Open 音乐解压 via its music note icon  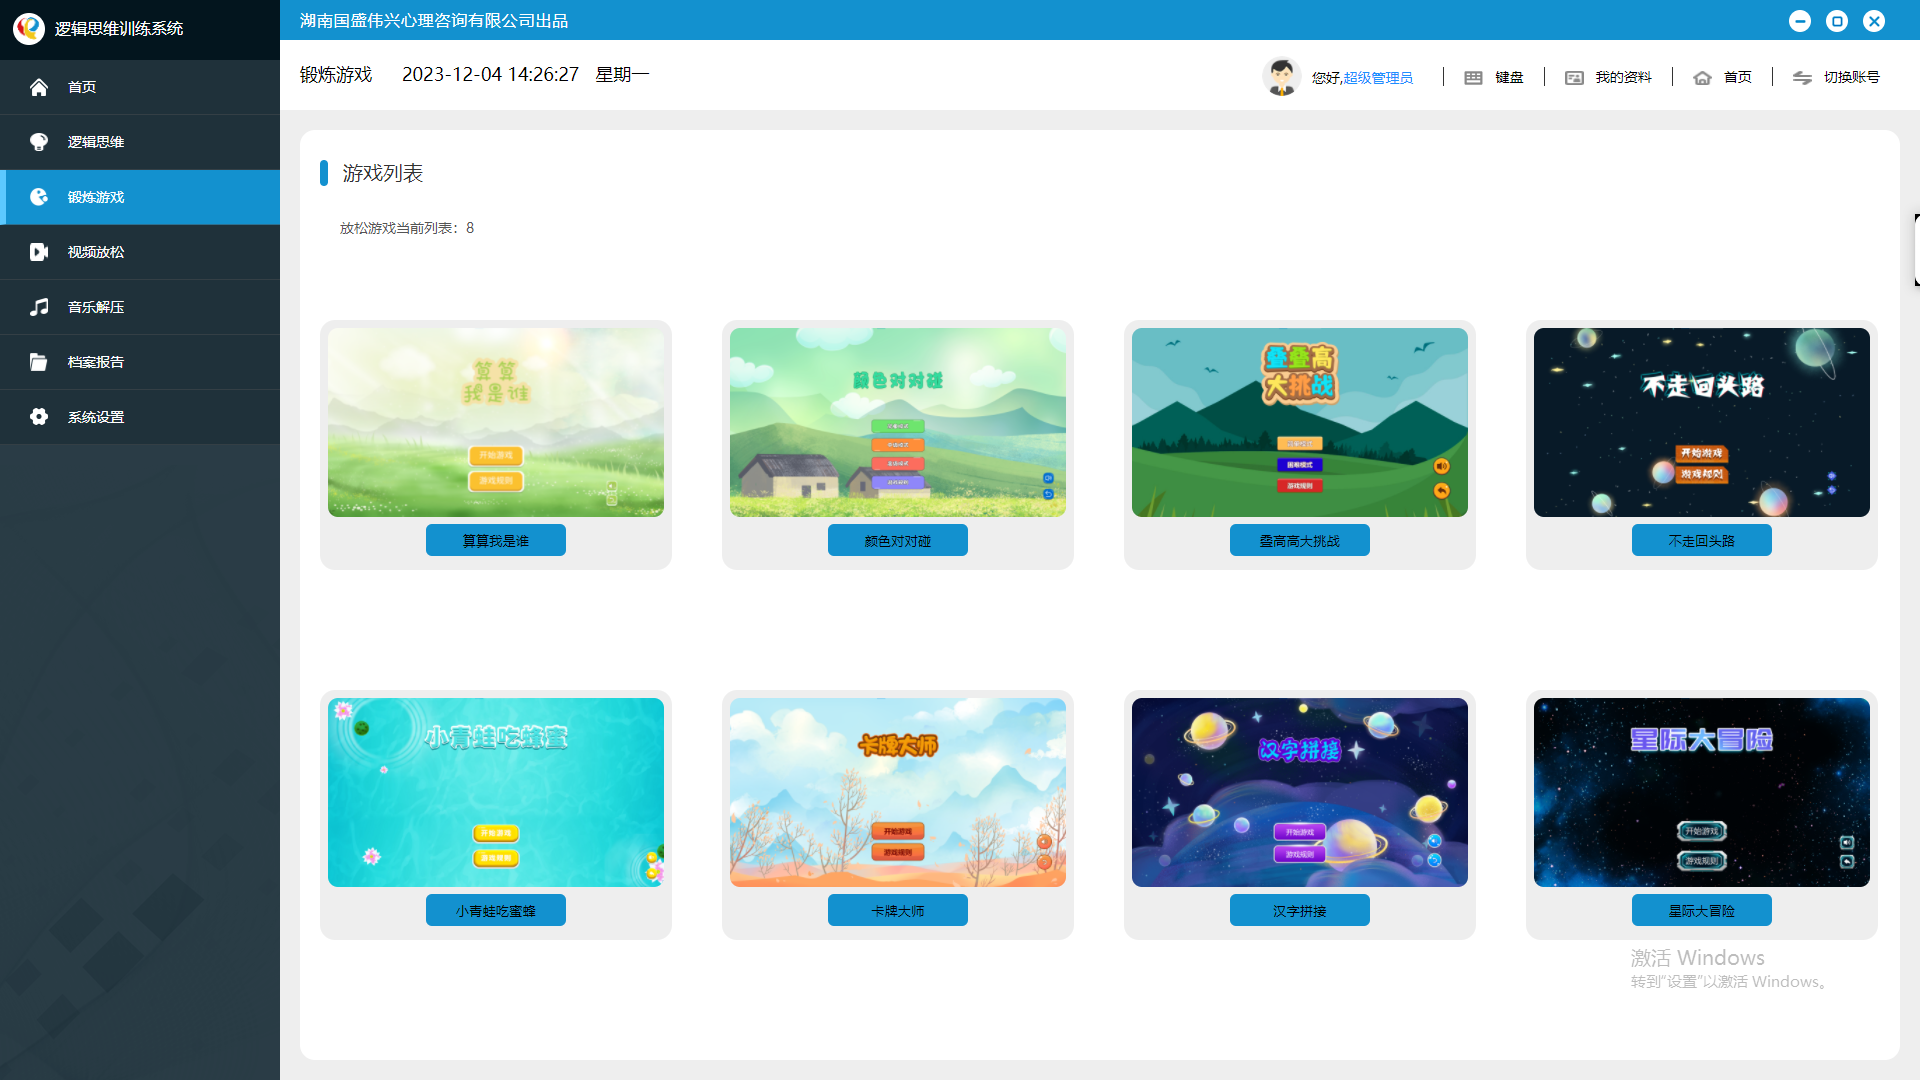pyautogui.click(x=39, y=307)
